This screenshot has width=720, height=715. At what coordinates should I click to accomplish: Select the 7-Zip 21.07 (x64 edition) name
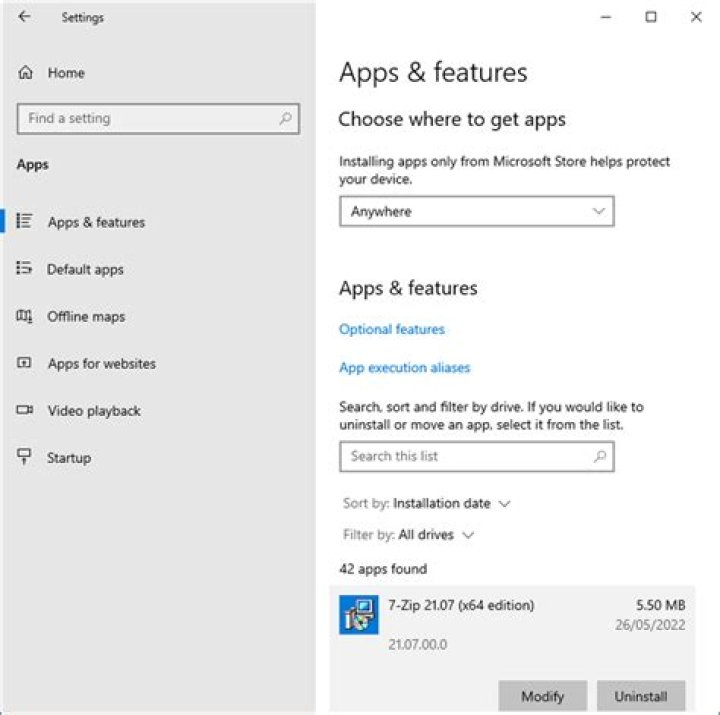click(x=461, y=605)
